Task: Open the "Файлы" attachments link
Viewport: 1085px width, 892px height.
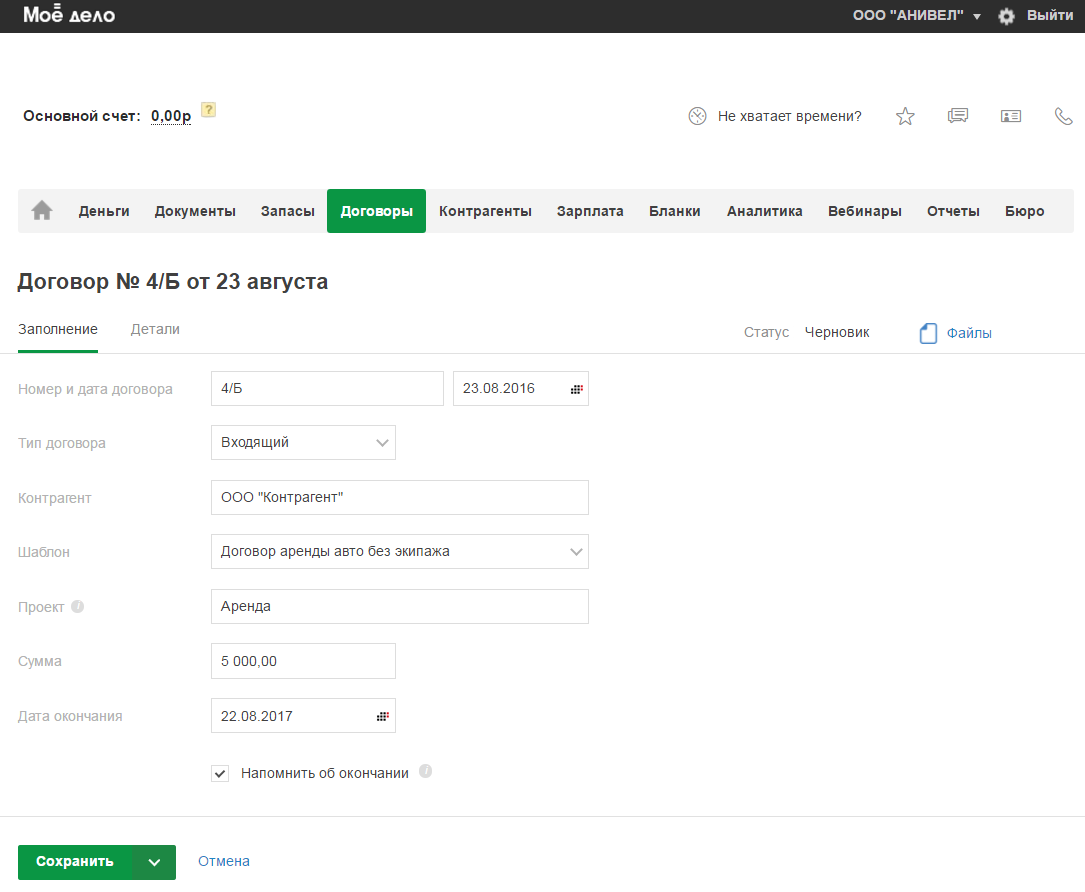Action: tap(968, 333)
